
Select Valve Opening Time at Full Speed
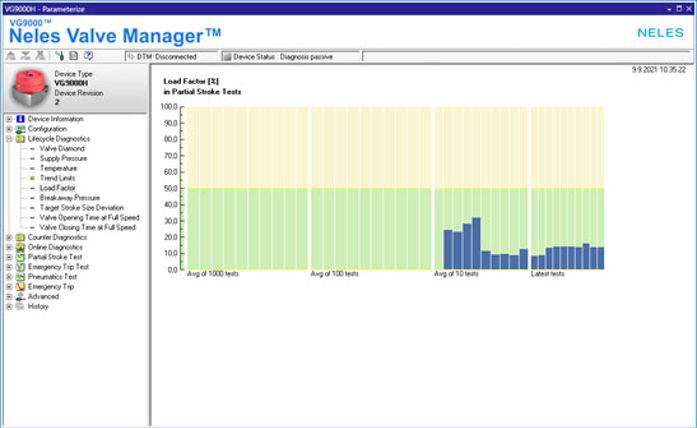89,217
